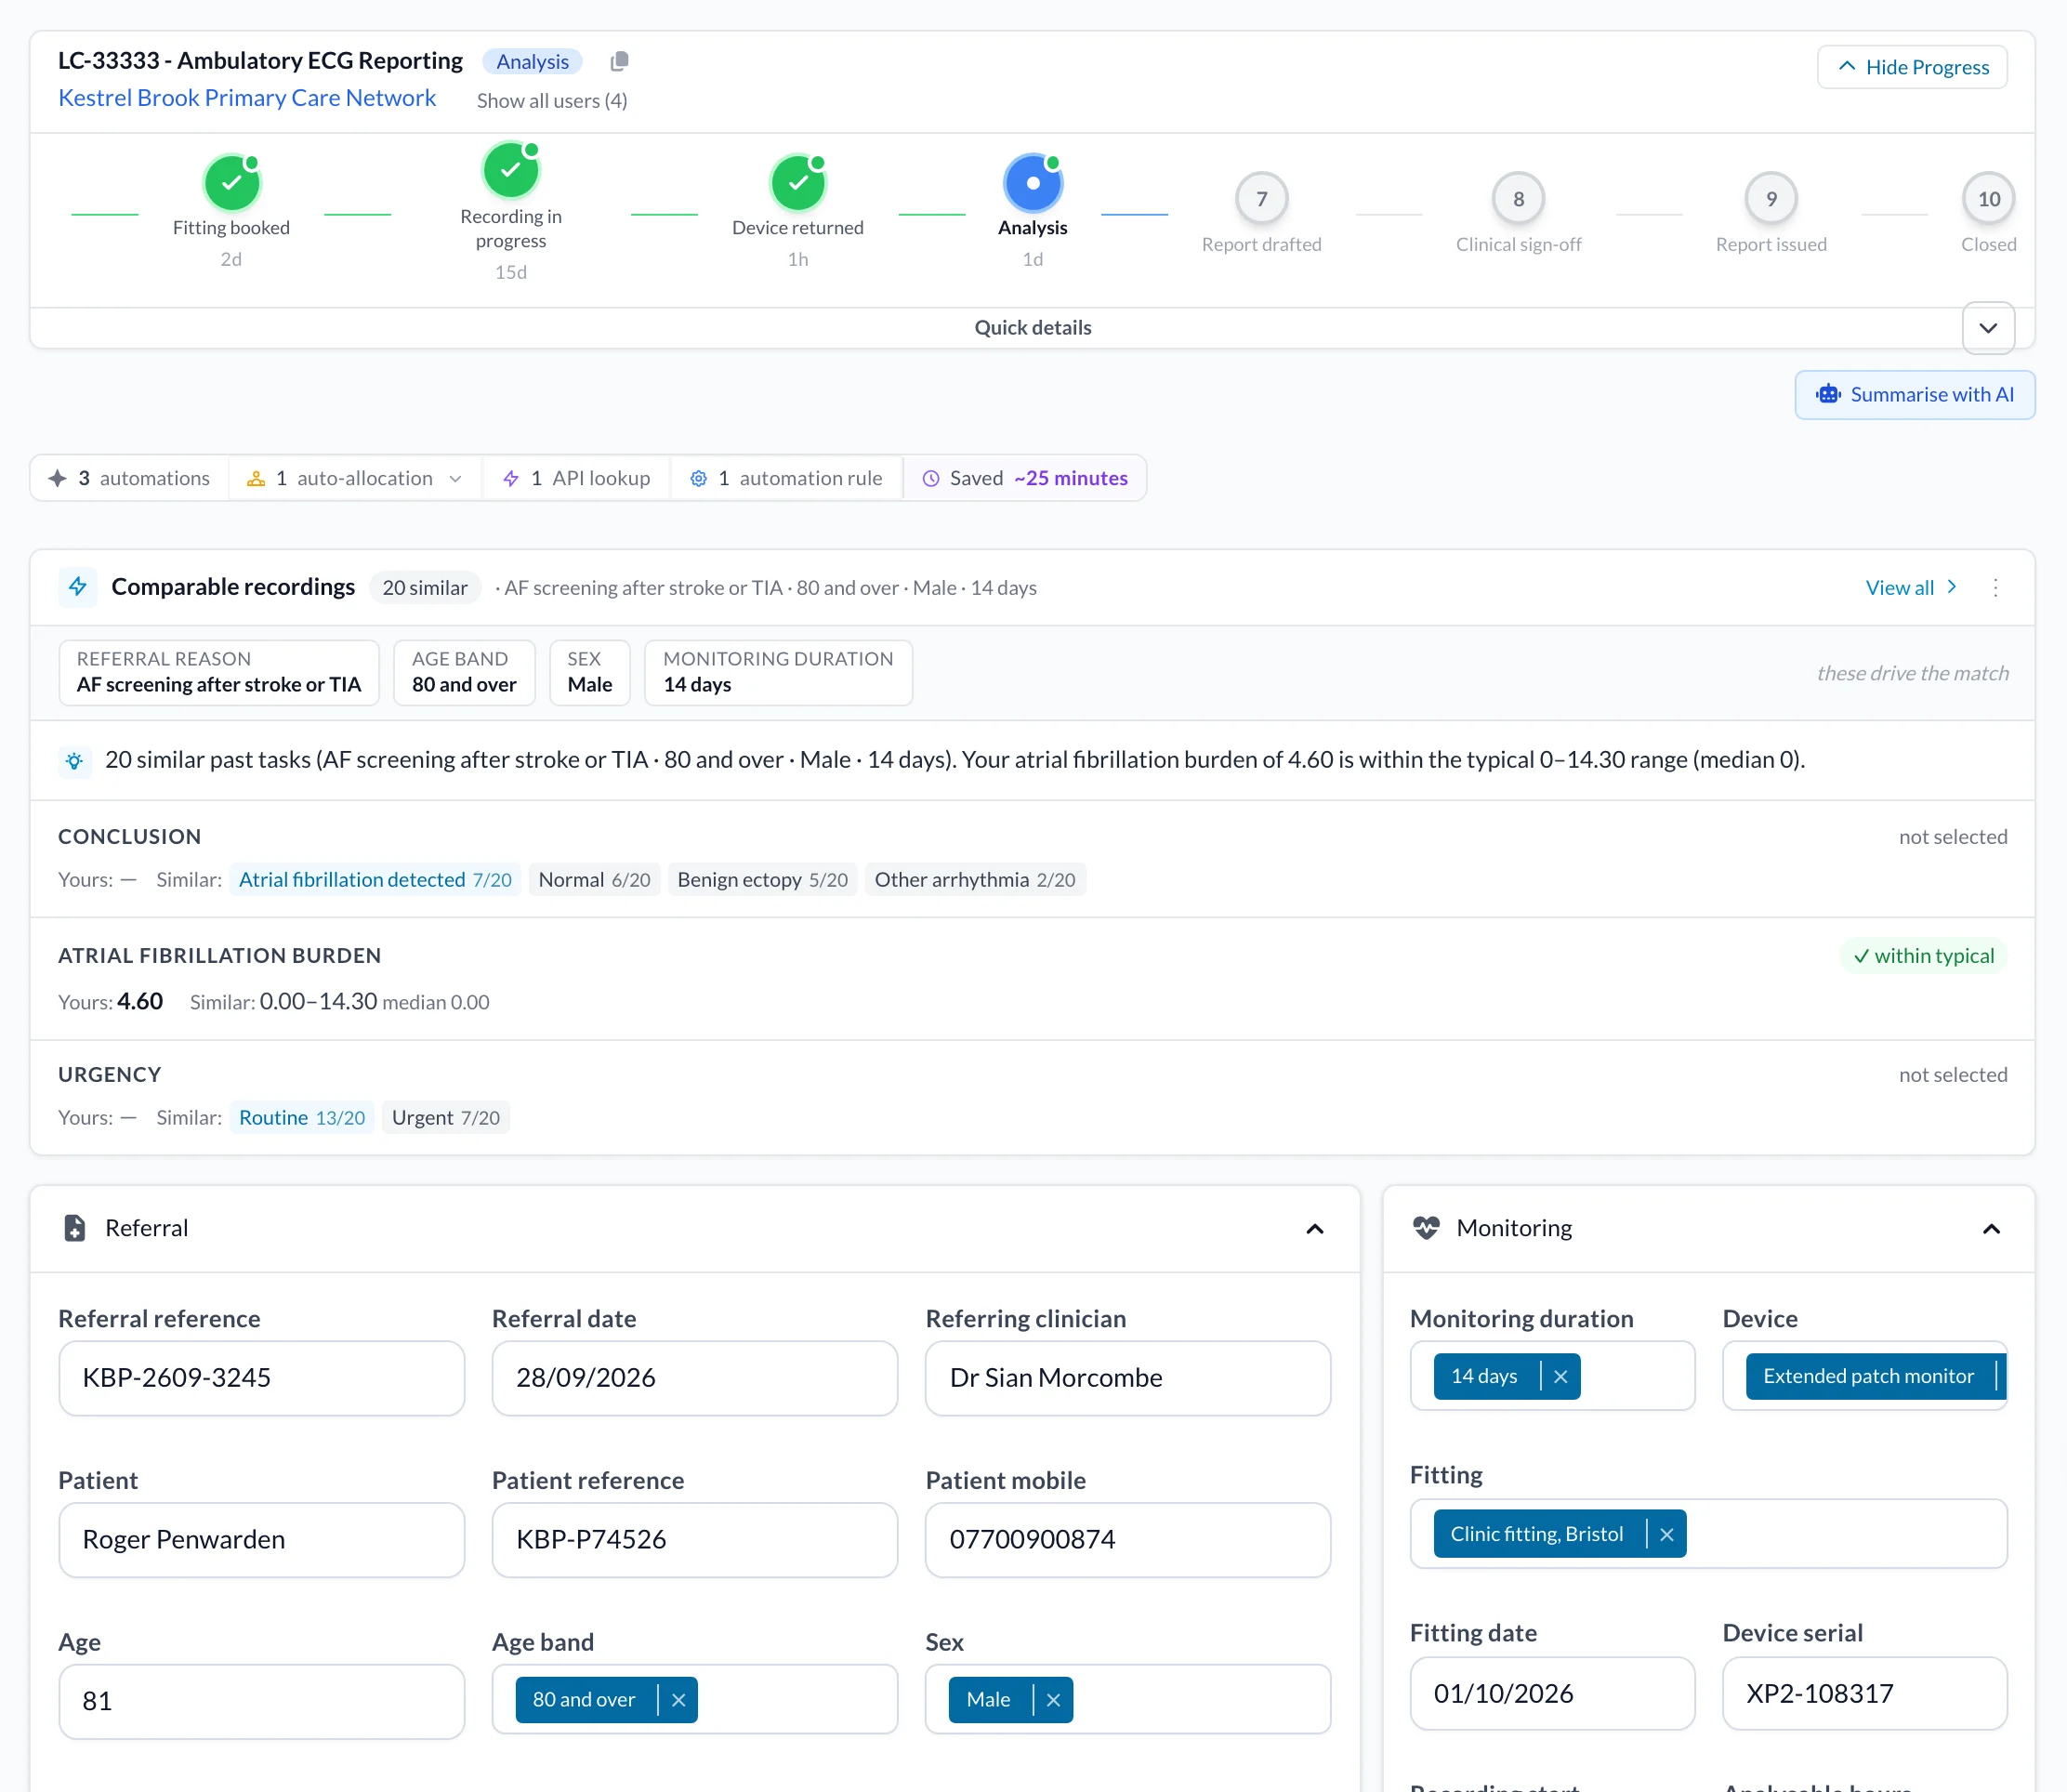
Task: Open the auto-allocation dropdown
Action: [x=356, y=478]
